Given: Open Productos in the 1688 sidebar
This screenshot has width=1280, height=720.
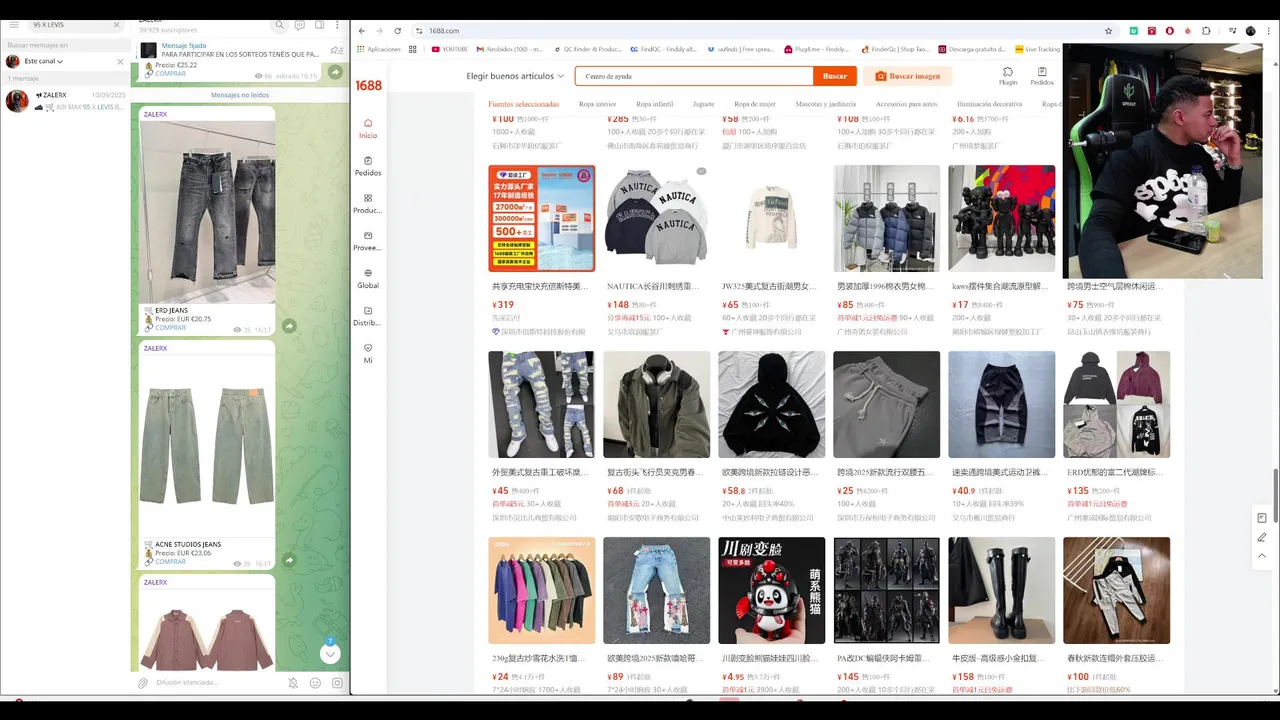Looking at the screenshot, I should click(x=368, y=204).
